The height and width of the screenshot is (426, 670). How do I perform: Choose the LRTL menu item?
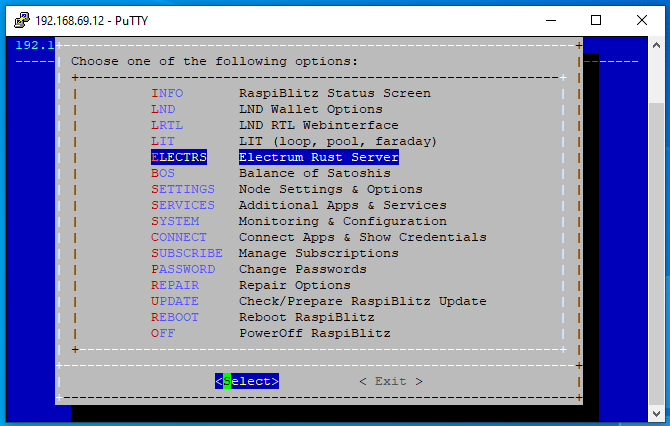(167, 125)
